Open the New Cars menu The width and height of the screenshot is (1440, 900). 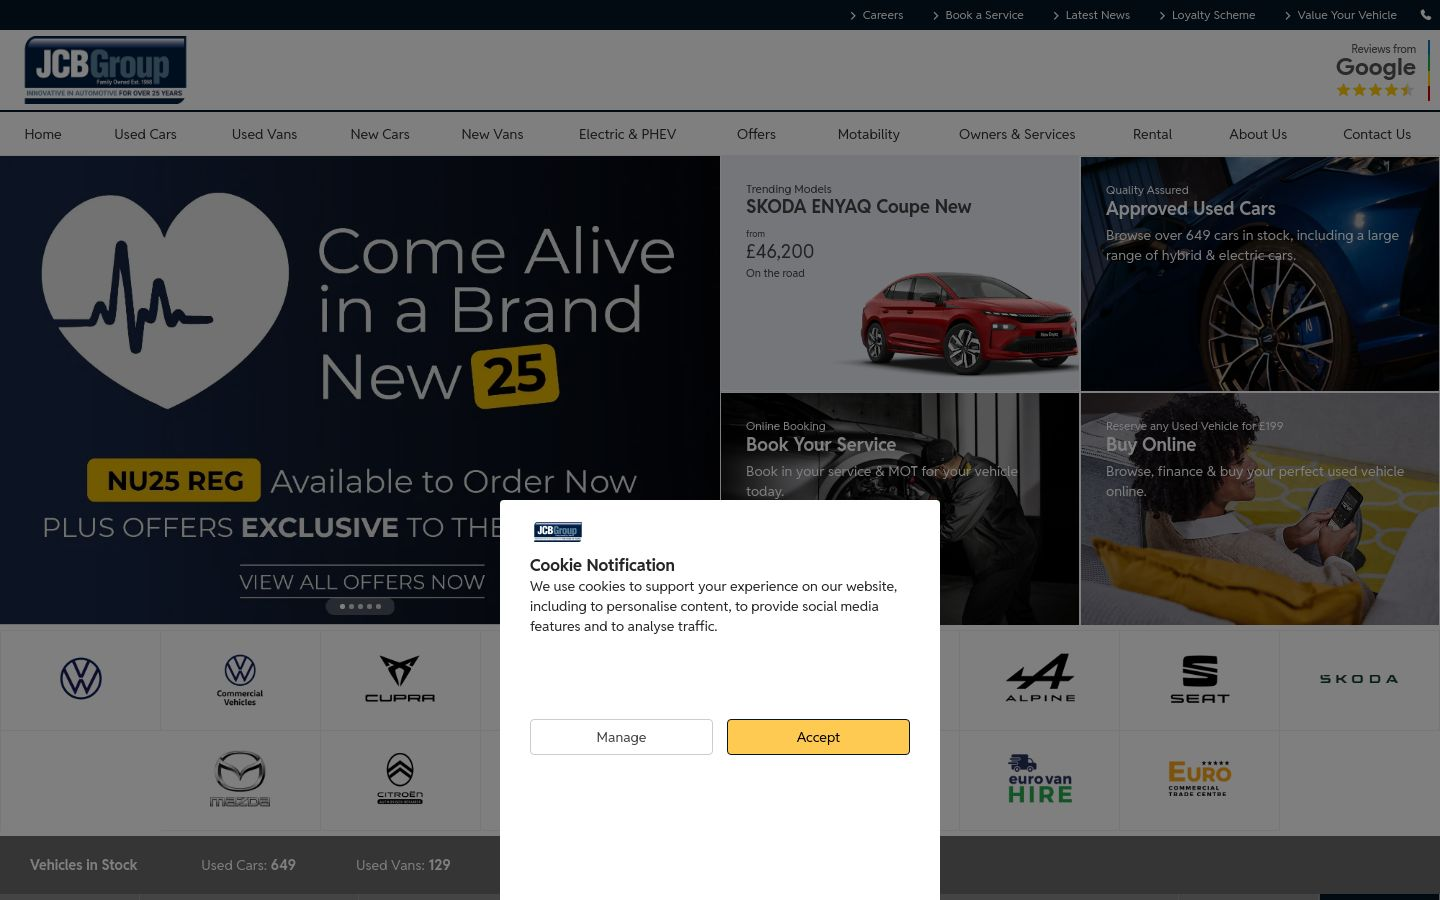click(x=380, y=134)
